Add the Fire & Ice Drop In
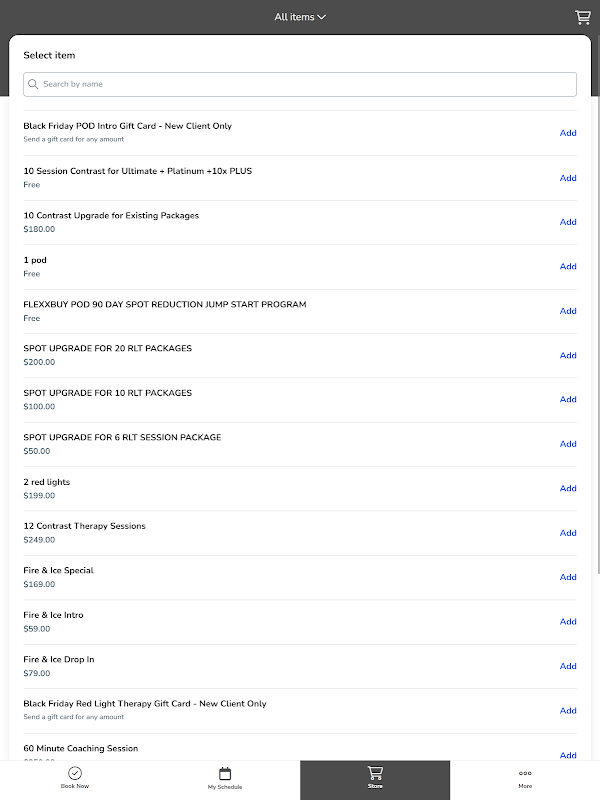The width and height of the screenshot is (600, 800). pyautogui.click(x=568, y=666)
